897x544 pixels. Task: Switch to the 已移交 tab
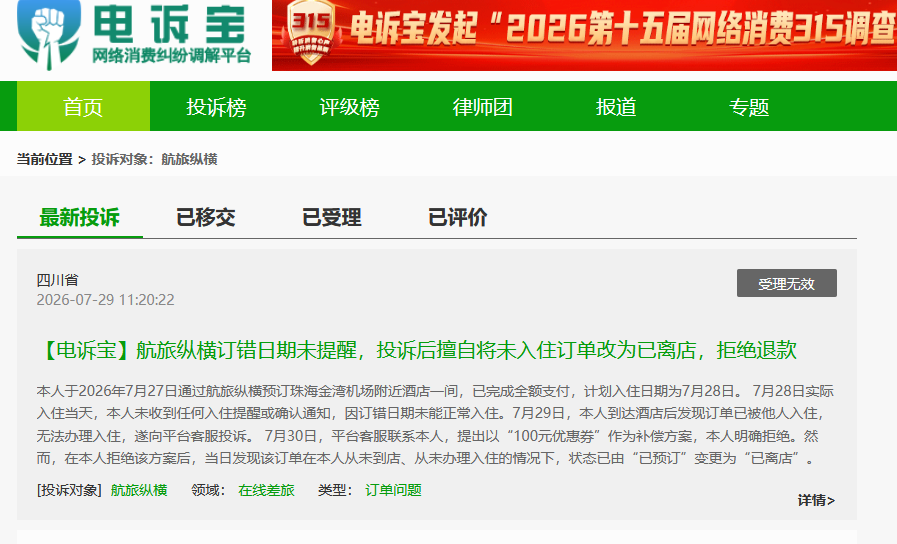(206, 217)
